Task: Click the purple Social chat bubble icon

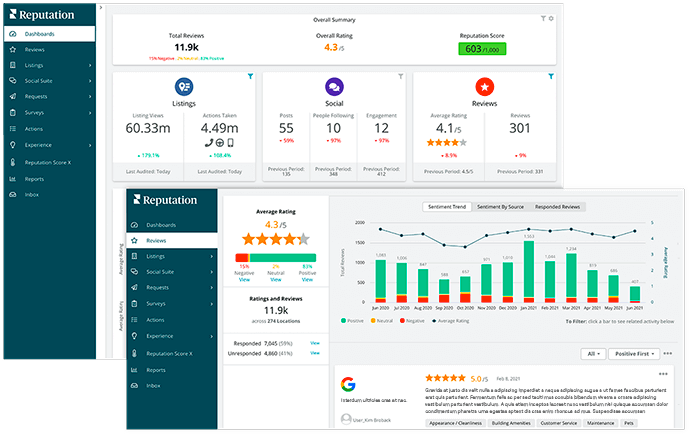Action: coord(333,87)
